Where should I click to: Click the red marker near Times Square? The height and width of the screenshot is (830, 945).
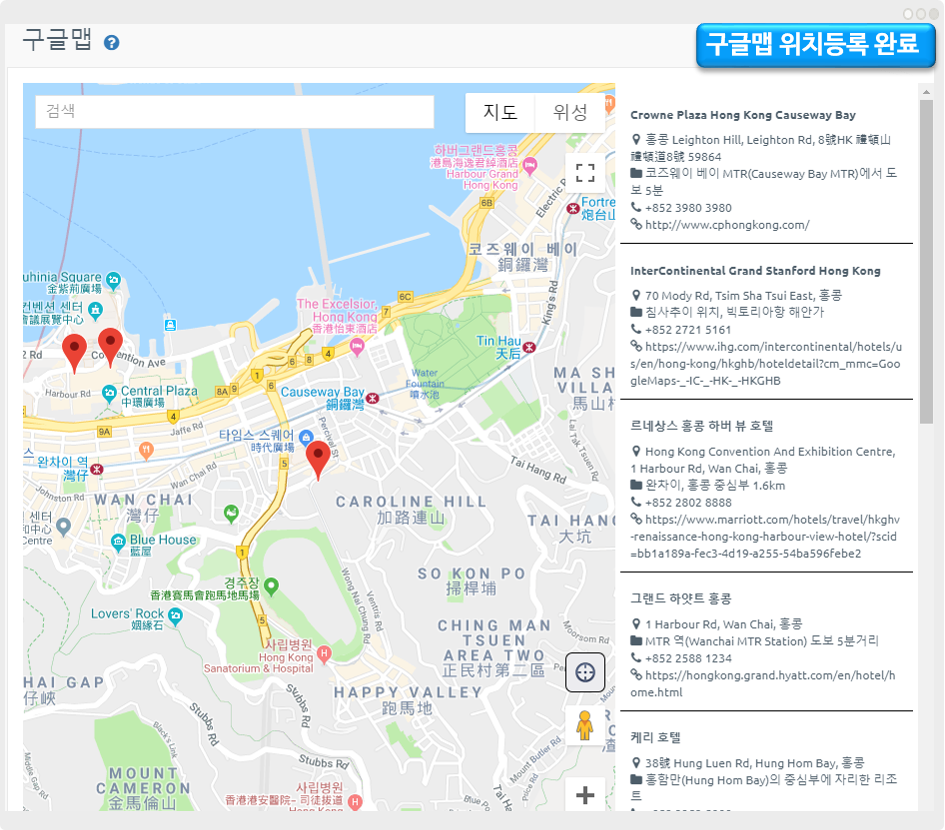(x=318, y=459)
